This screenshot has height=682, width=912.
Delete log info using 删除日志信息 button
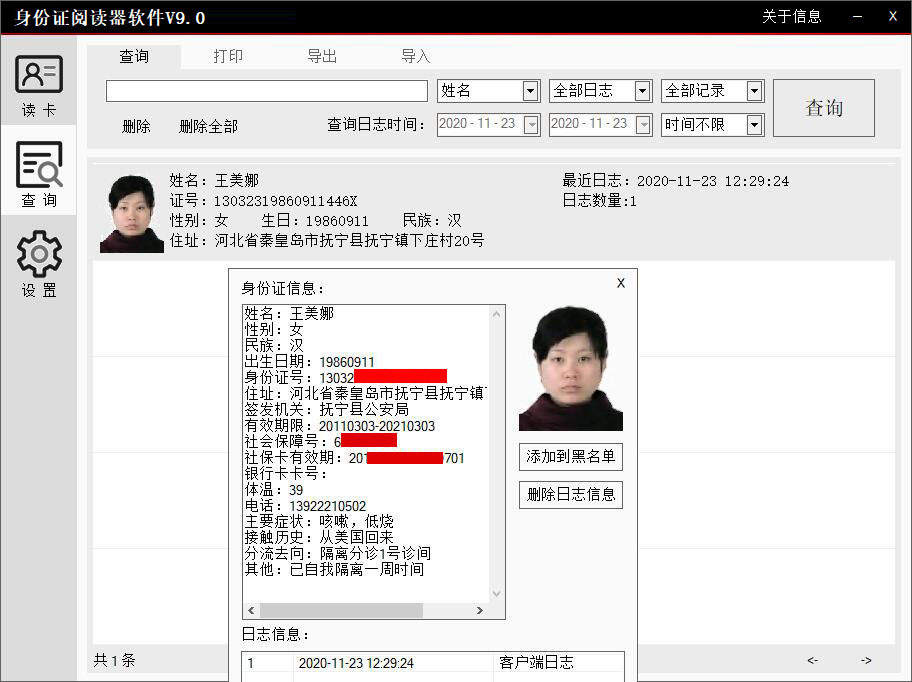coord(570,494)
